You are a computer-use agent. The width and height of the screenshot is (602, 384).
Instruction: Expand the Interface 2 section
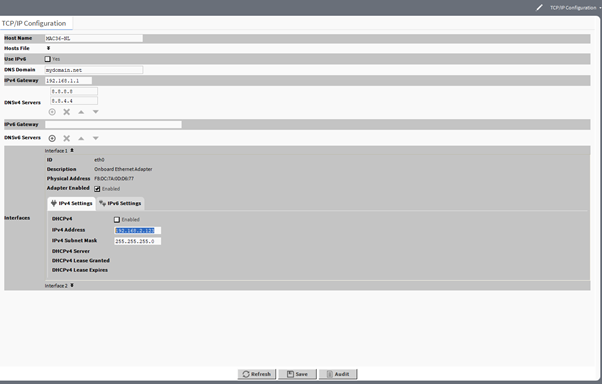point(72,285)
